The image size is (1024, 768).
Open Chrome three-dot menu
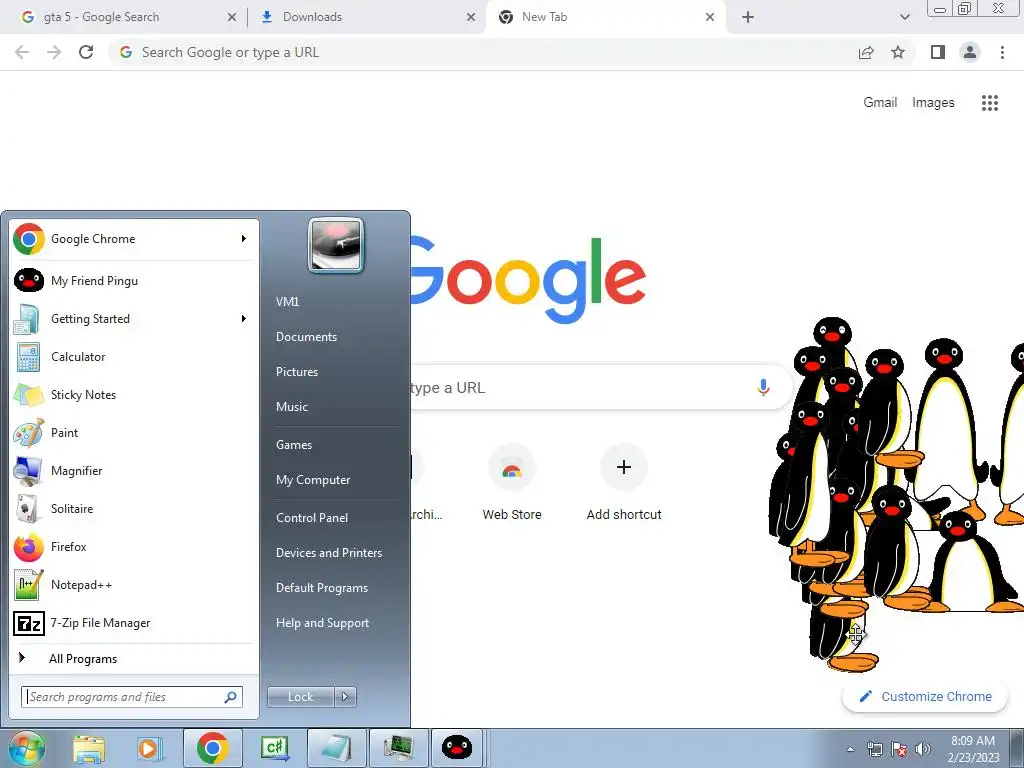click(1002, 52)
